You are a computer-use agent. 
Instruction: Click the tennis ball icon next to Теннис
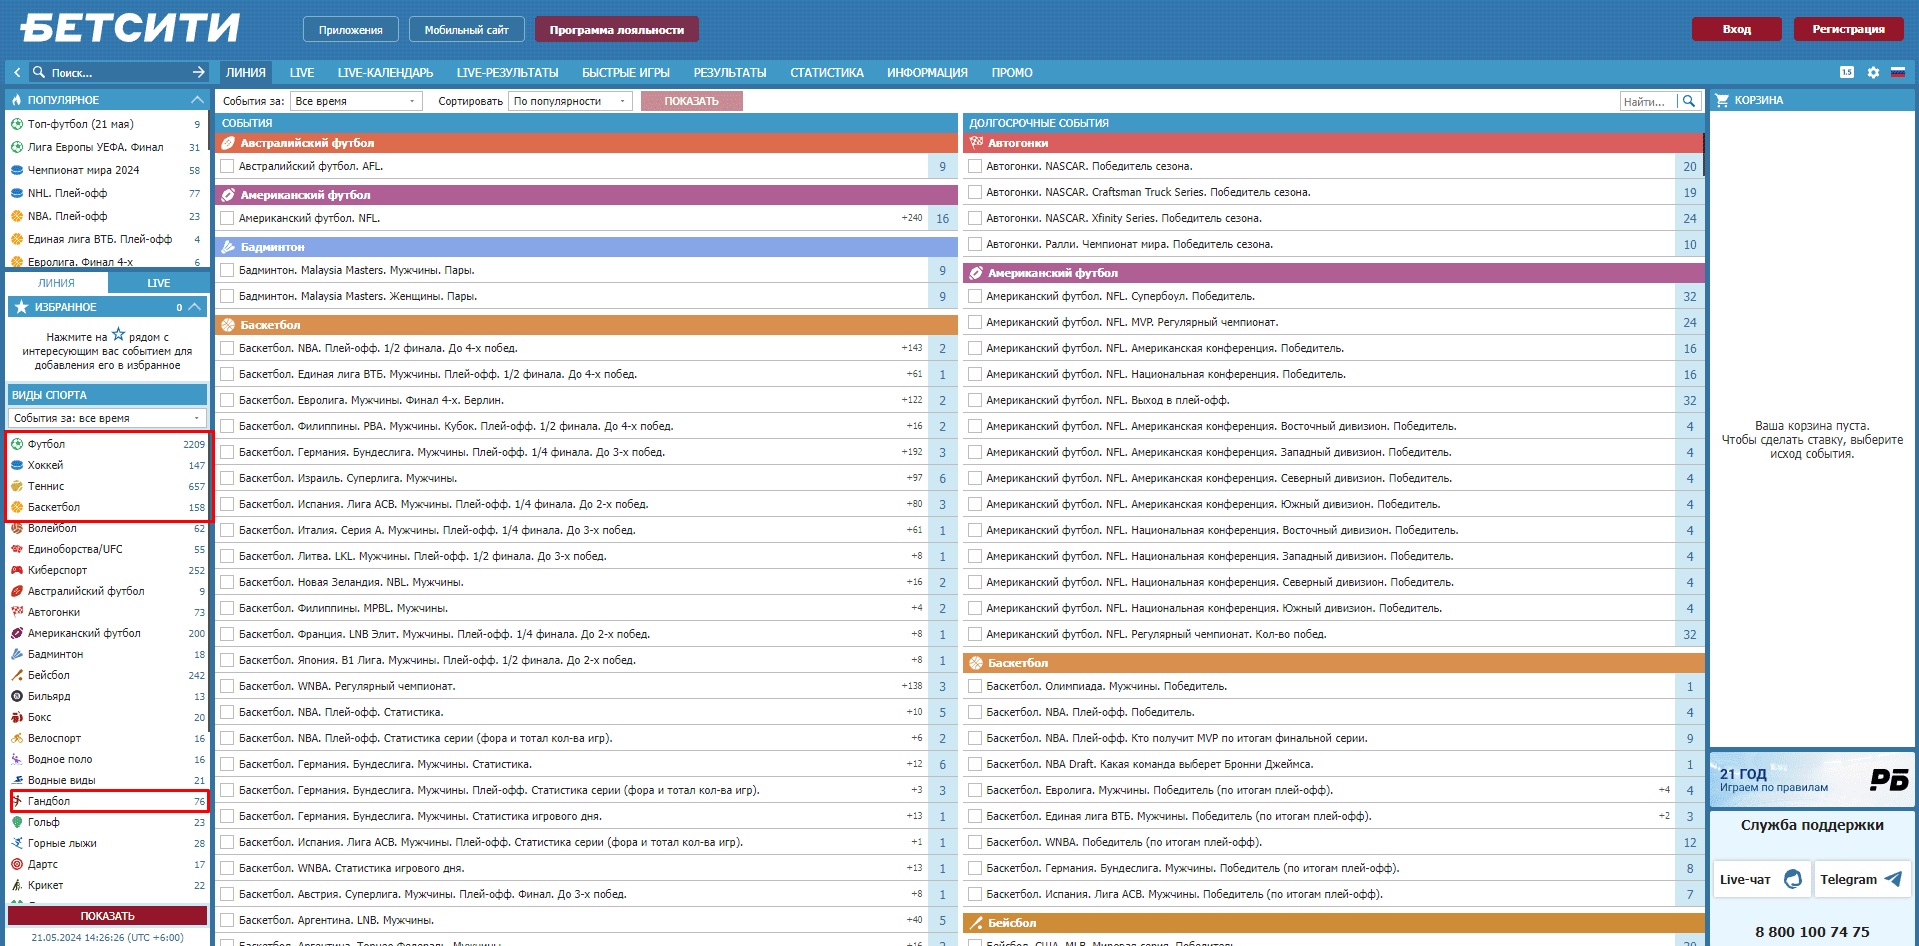[x=17, y=486]
